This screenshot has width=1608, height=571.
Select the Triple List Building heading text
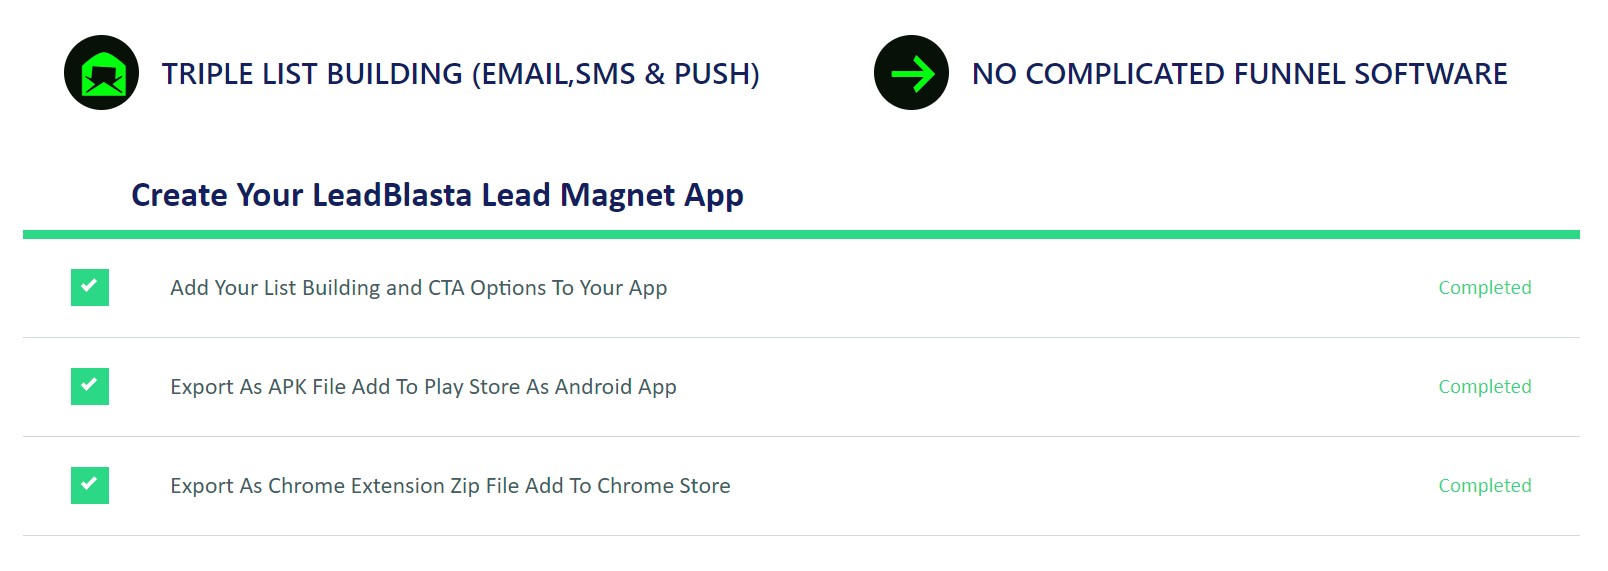pyautogui.click(x=461, y=74)
